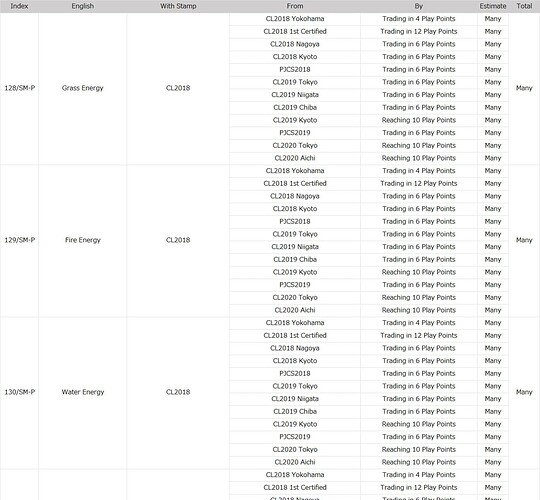The image size is (540, 500).
Task: Click index 128/SM-P cell
Action: 19,88
